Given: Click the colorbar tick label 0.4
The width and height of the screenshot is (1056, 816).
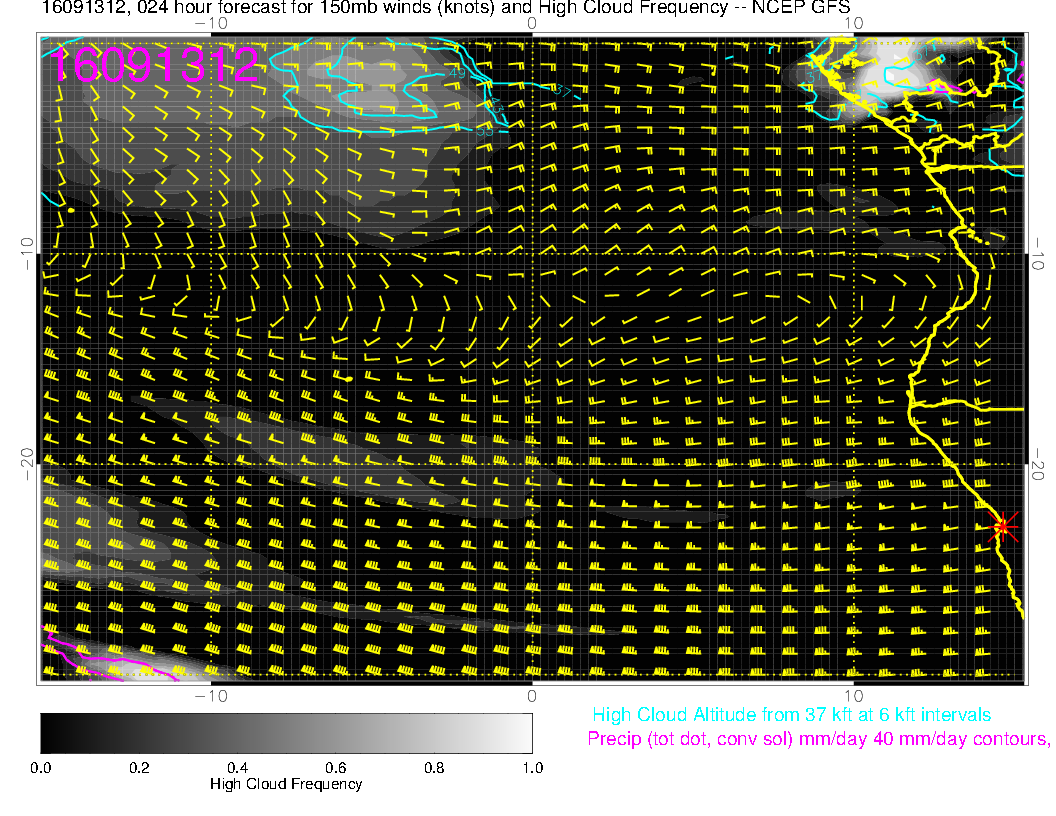Looking at the screenshot, I should (x=237, y=768).
